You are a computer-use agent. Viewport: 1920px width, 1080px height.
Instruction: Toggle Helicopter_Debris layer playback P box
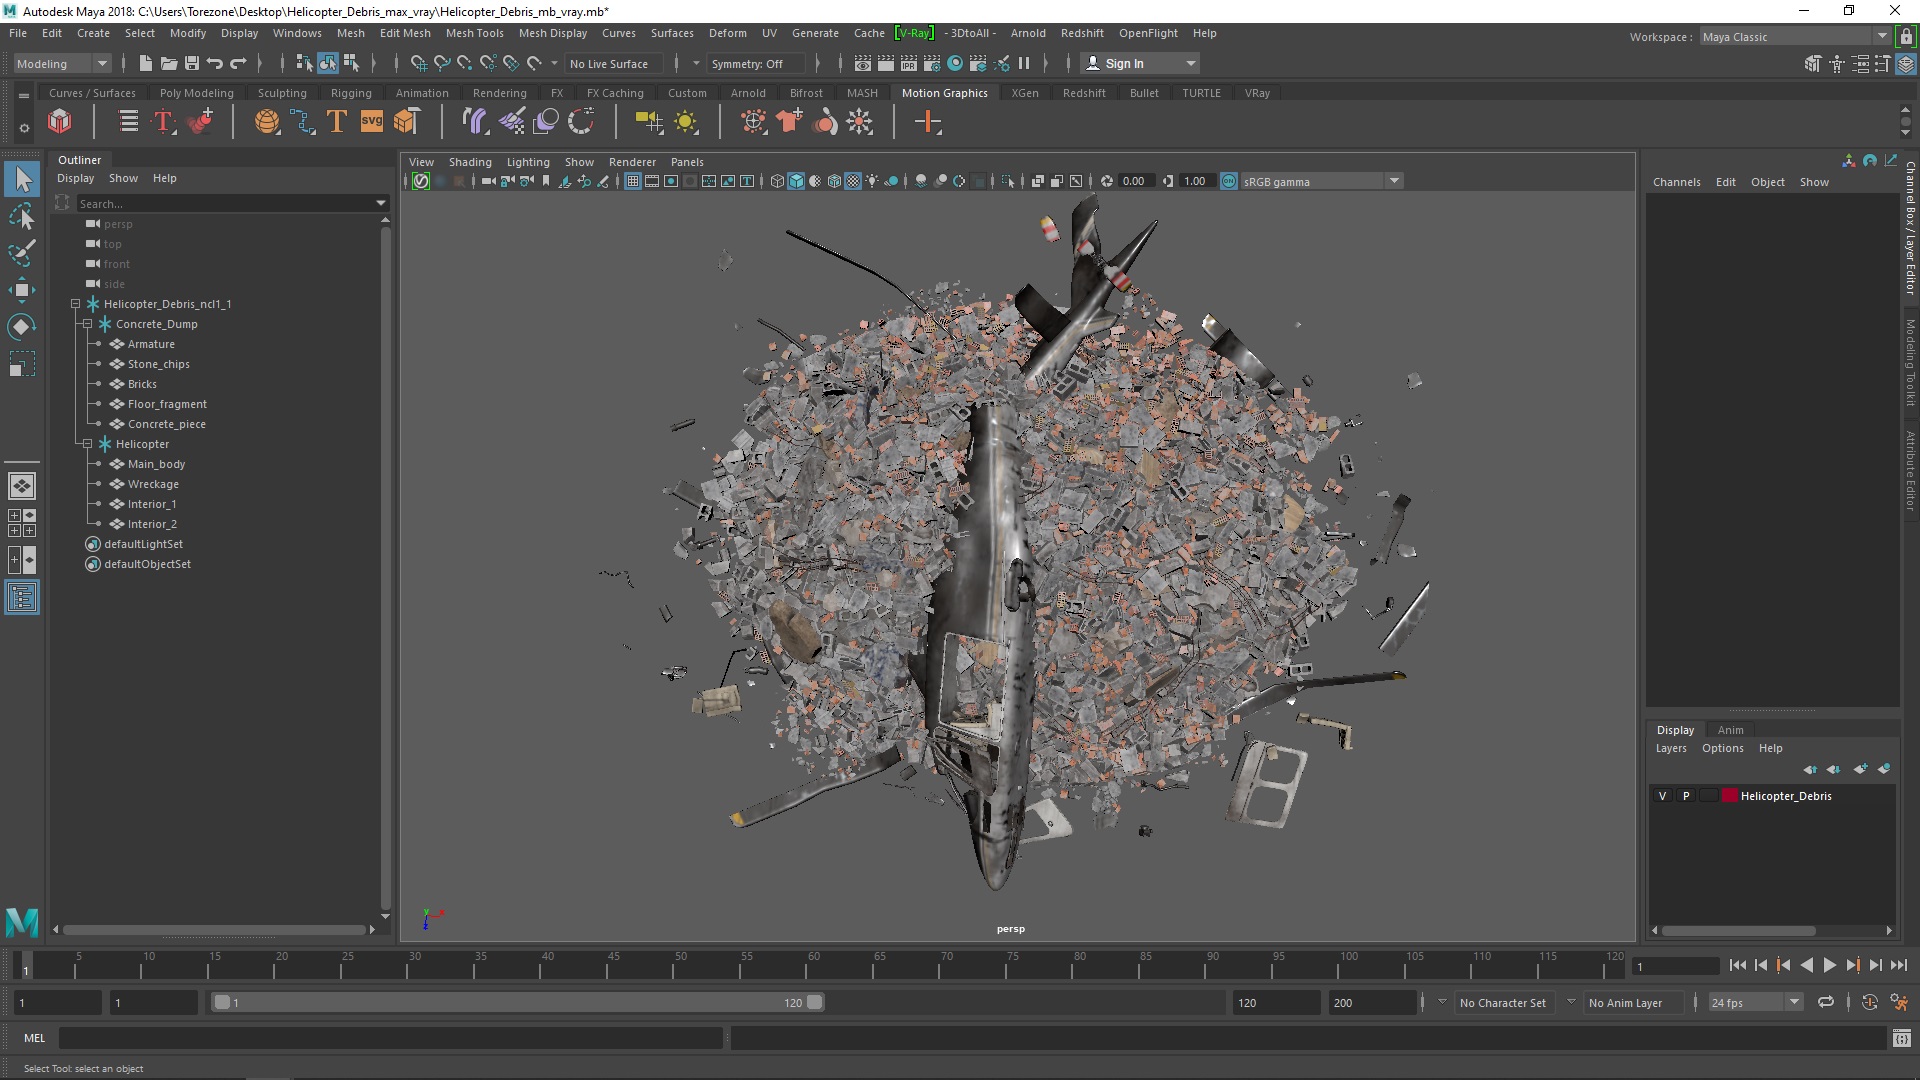1686,796
